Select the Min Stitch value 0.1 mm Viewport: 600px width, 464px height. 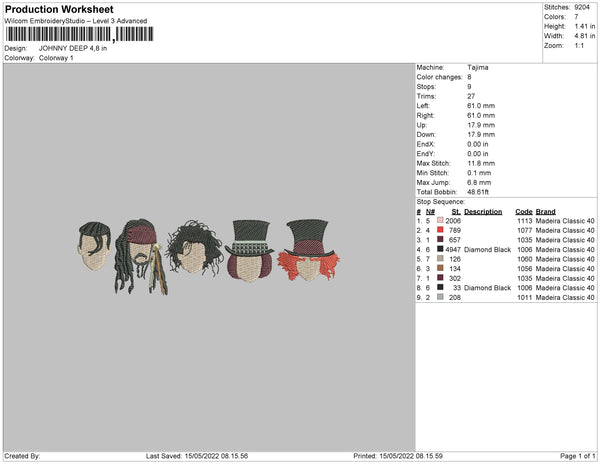479,173
